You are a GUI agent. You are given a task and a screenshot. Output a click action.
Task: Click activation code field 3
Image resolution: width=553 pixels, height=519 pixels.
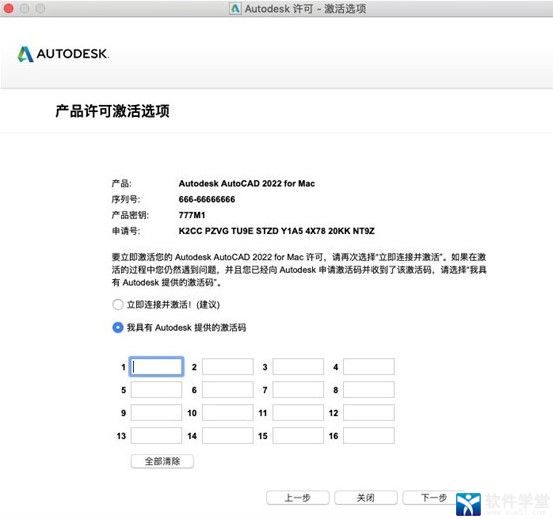298,367
